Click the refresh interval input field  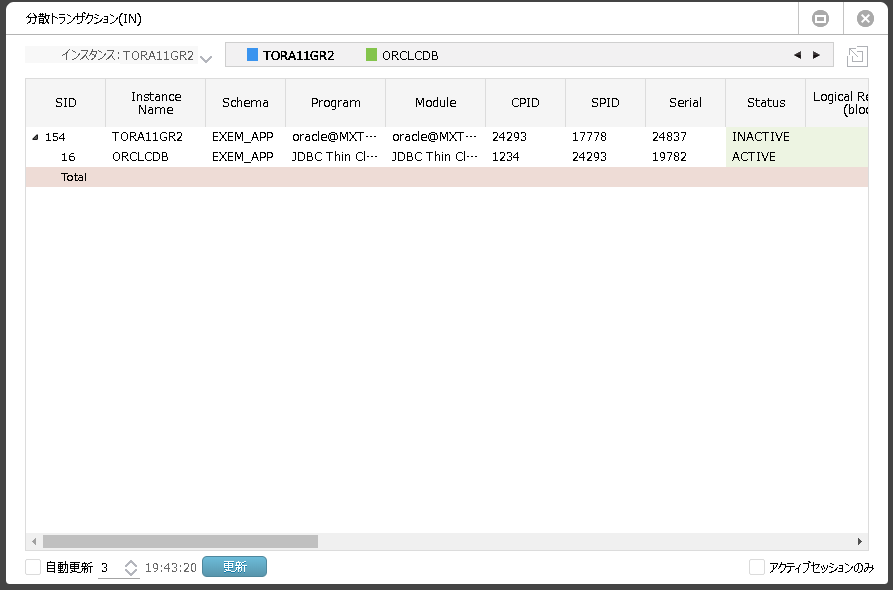(x=111, y=567)
